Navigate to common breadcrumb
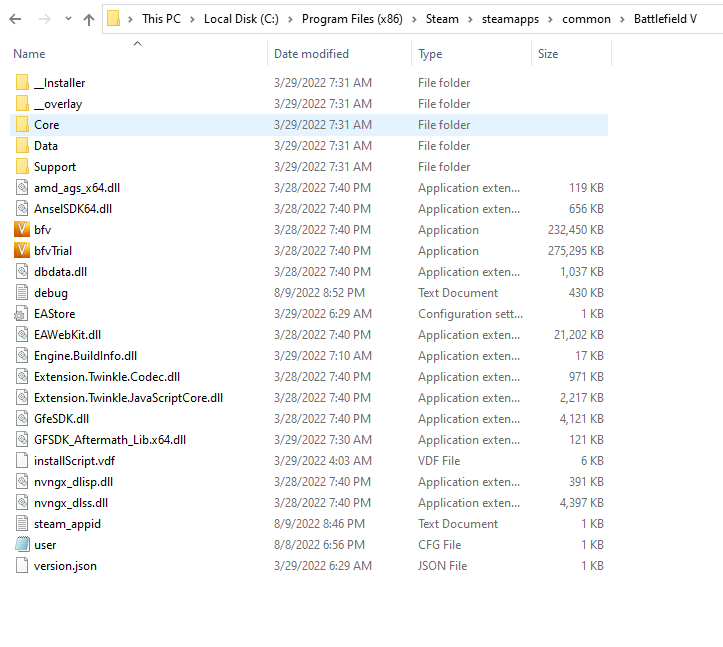Image resolution: width=723 pixels, height=647 pixels. coord(586,19)
